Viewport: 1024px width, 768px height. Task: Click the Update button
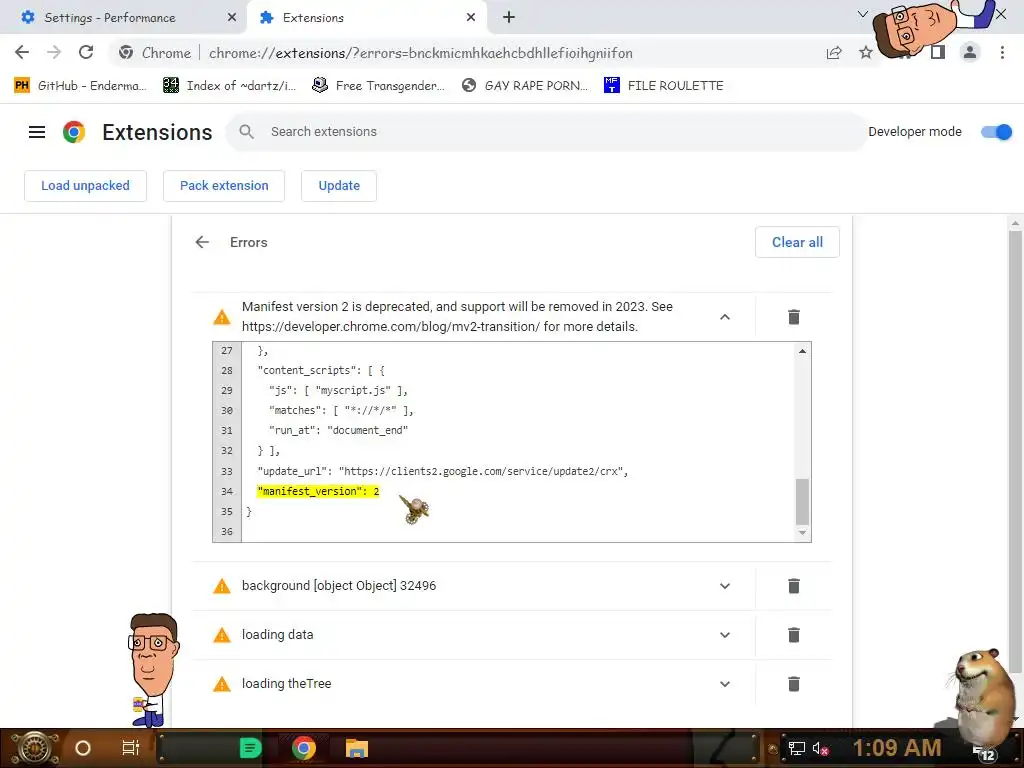pyautogui.click(x=339, y=186)
